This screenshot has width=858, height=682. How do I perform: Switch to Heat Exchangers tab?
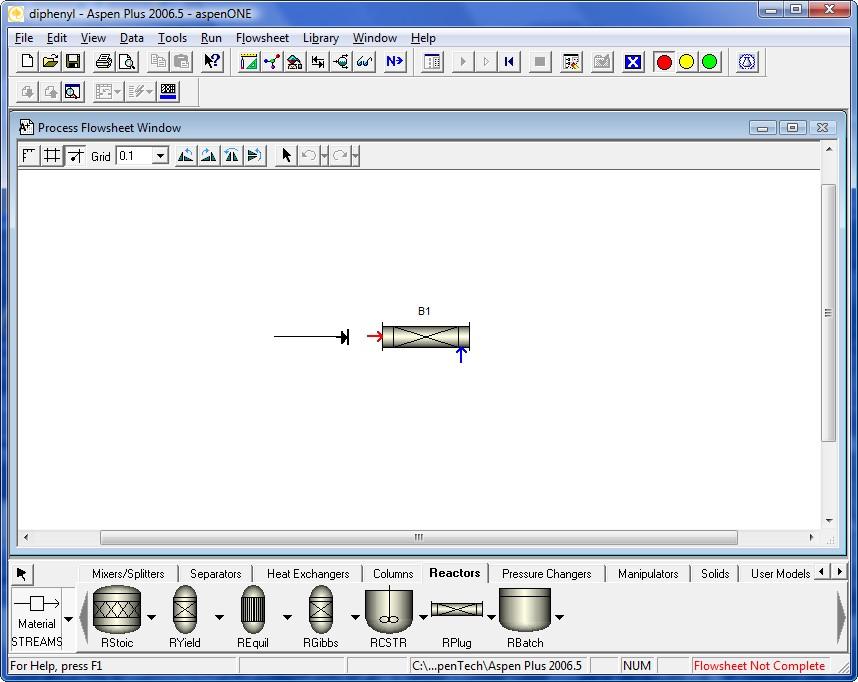coord(308,574)
